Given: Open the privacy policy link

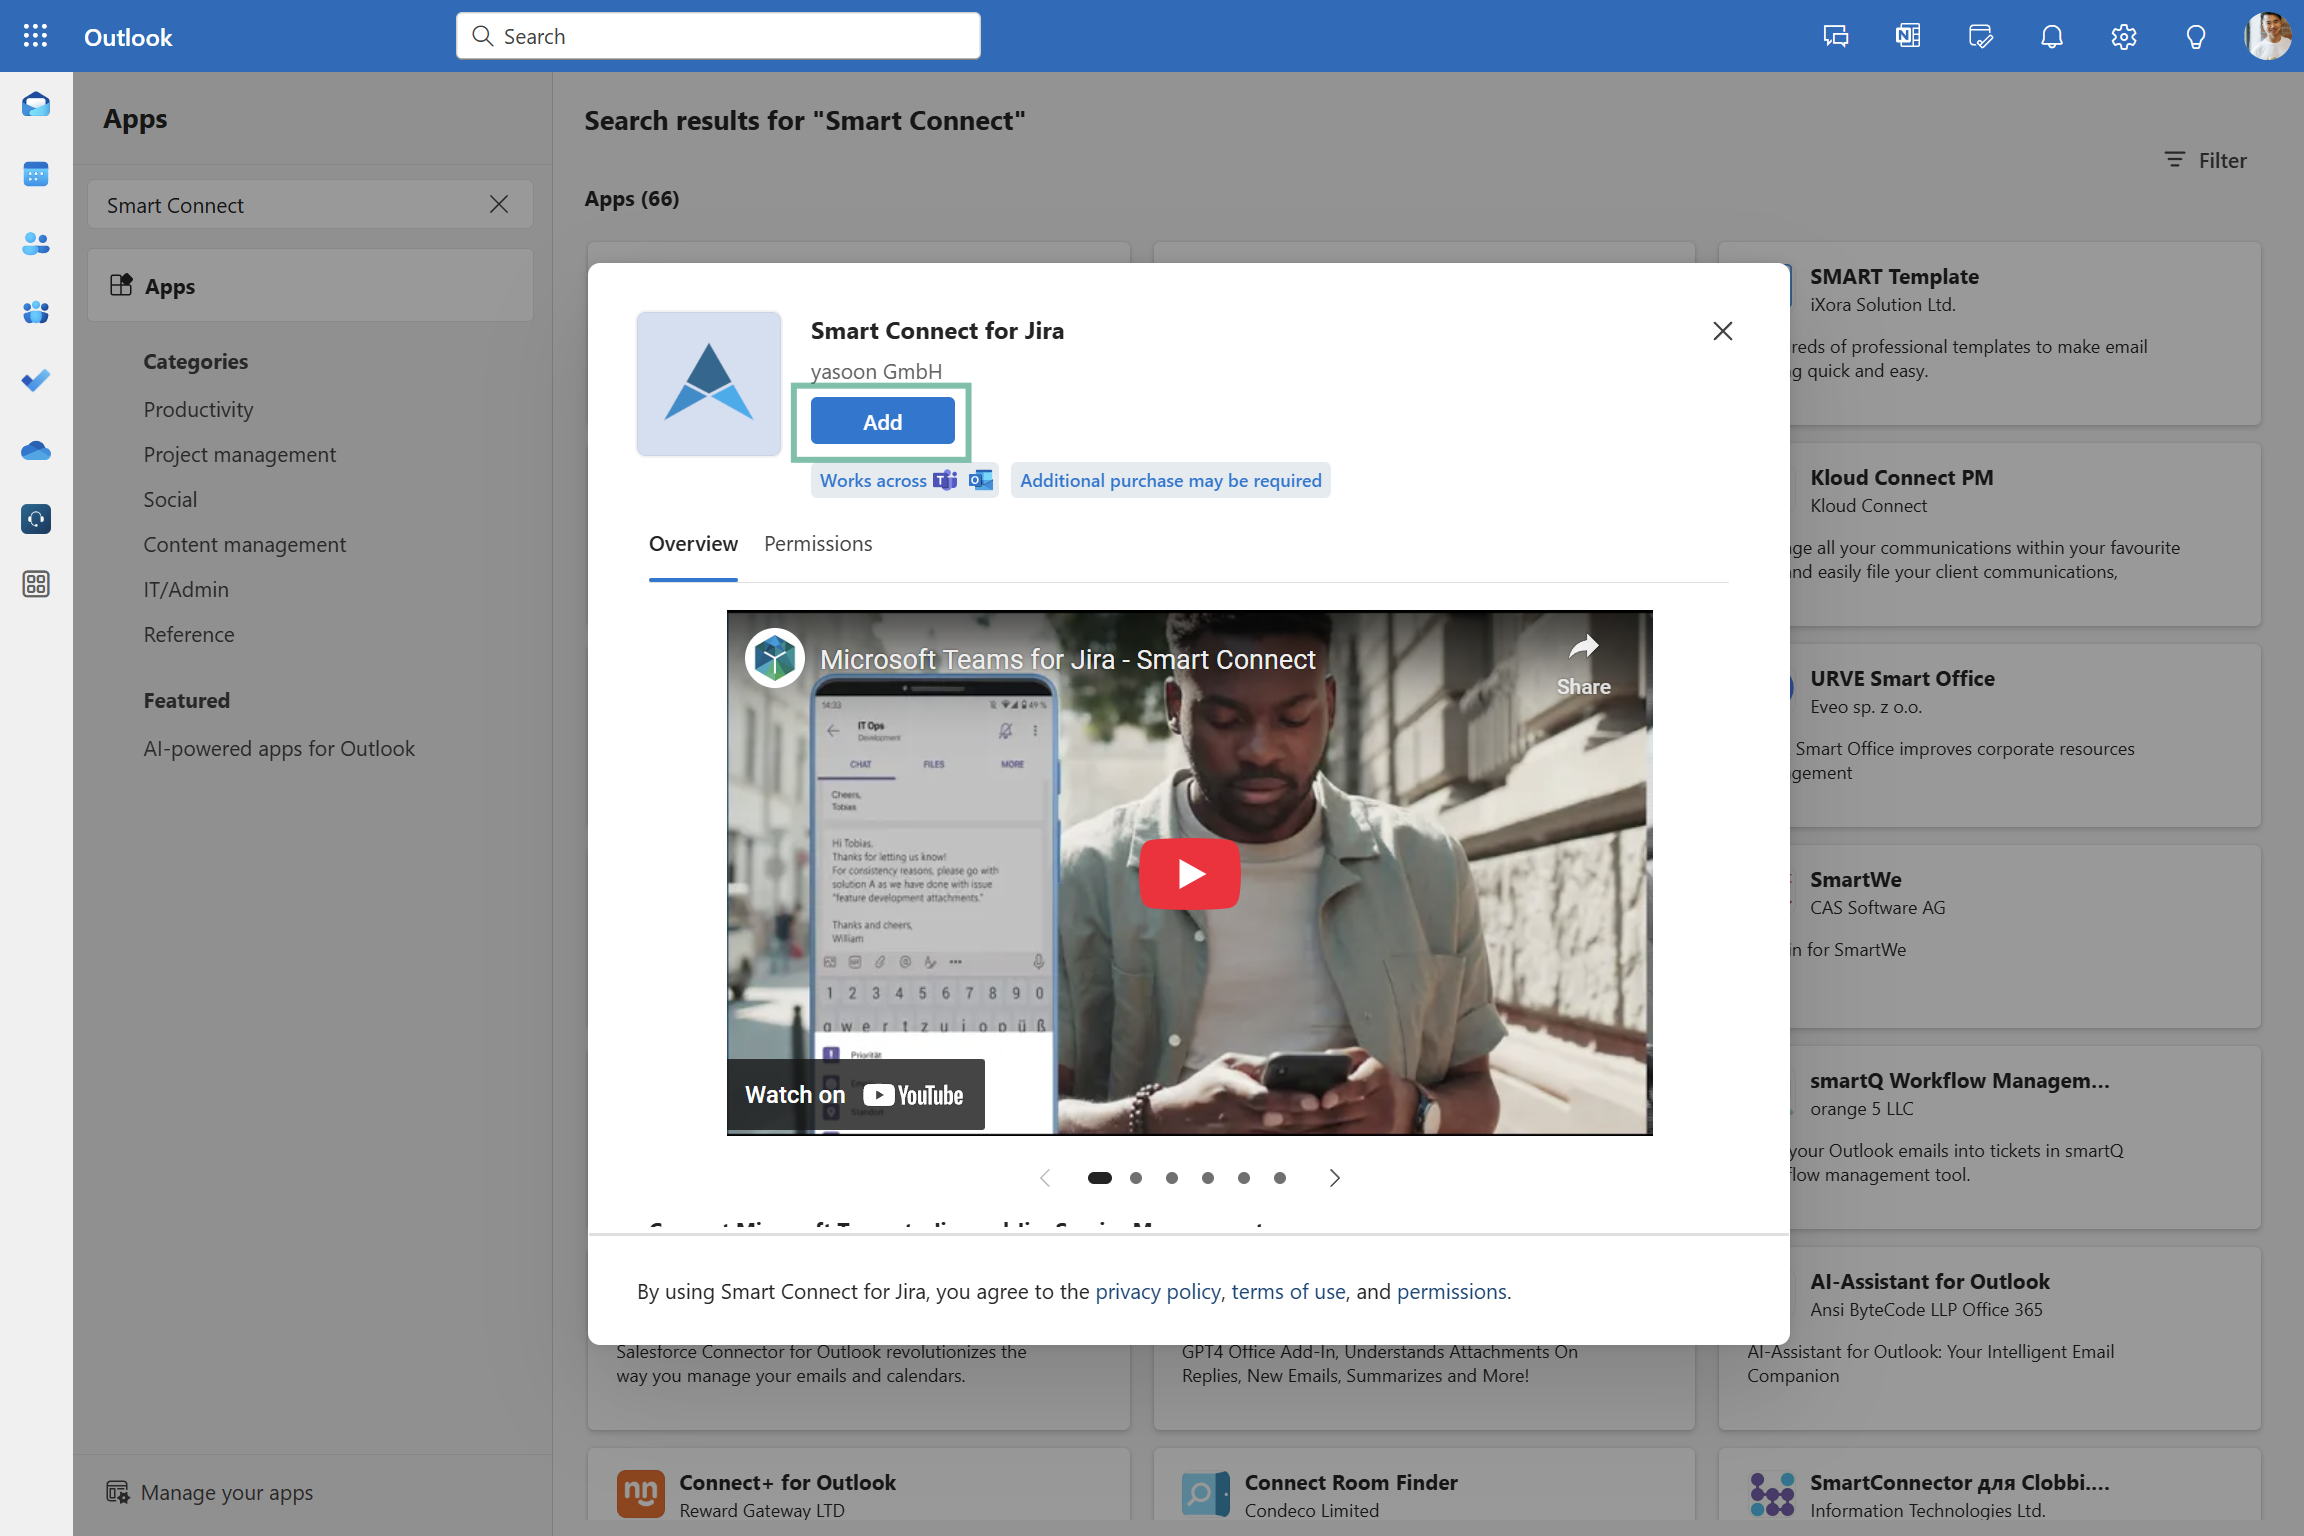Looking at the screenshot, I should (x=1157, y=1292).
